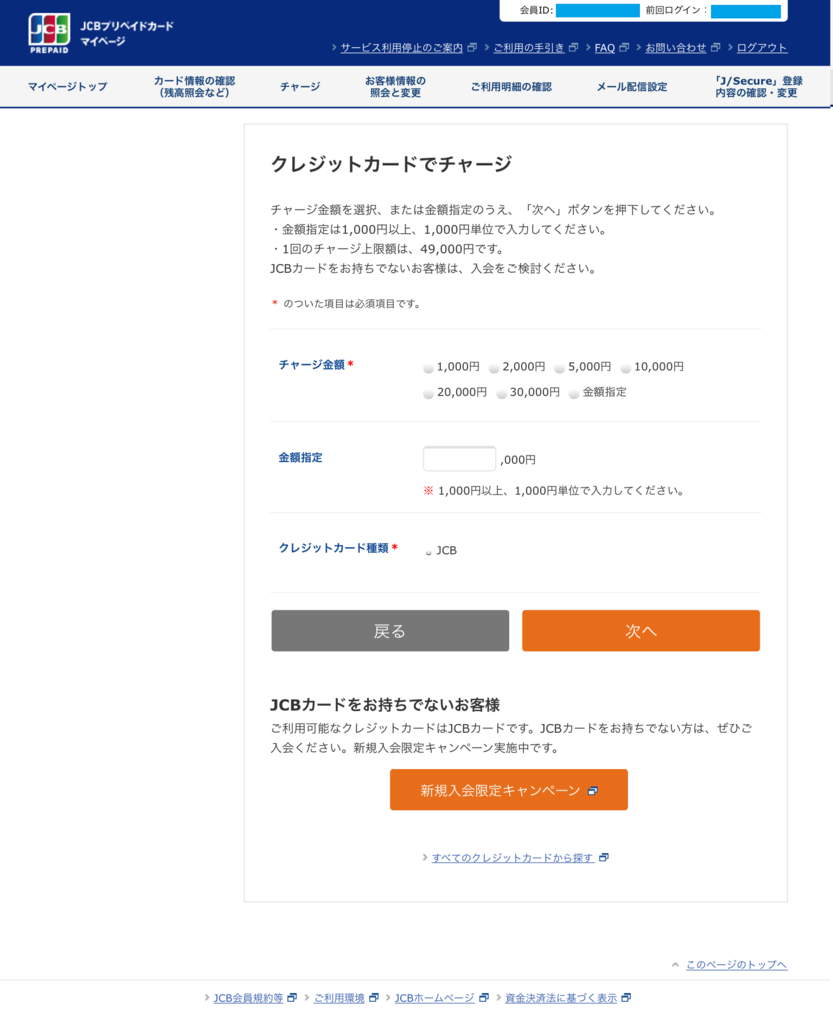The height and width of the screenshot is (1024, 833).
Task: Select the 30,000円 charge amount
Action: click(x=501, y=394)
